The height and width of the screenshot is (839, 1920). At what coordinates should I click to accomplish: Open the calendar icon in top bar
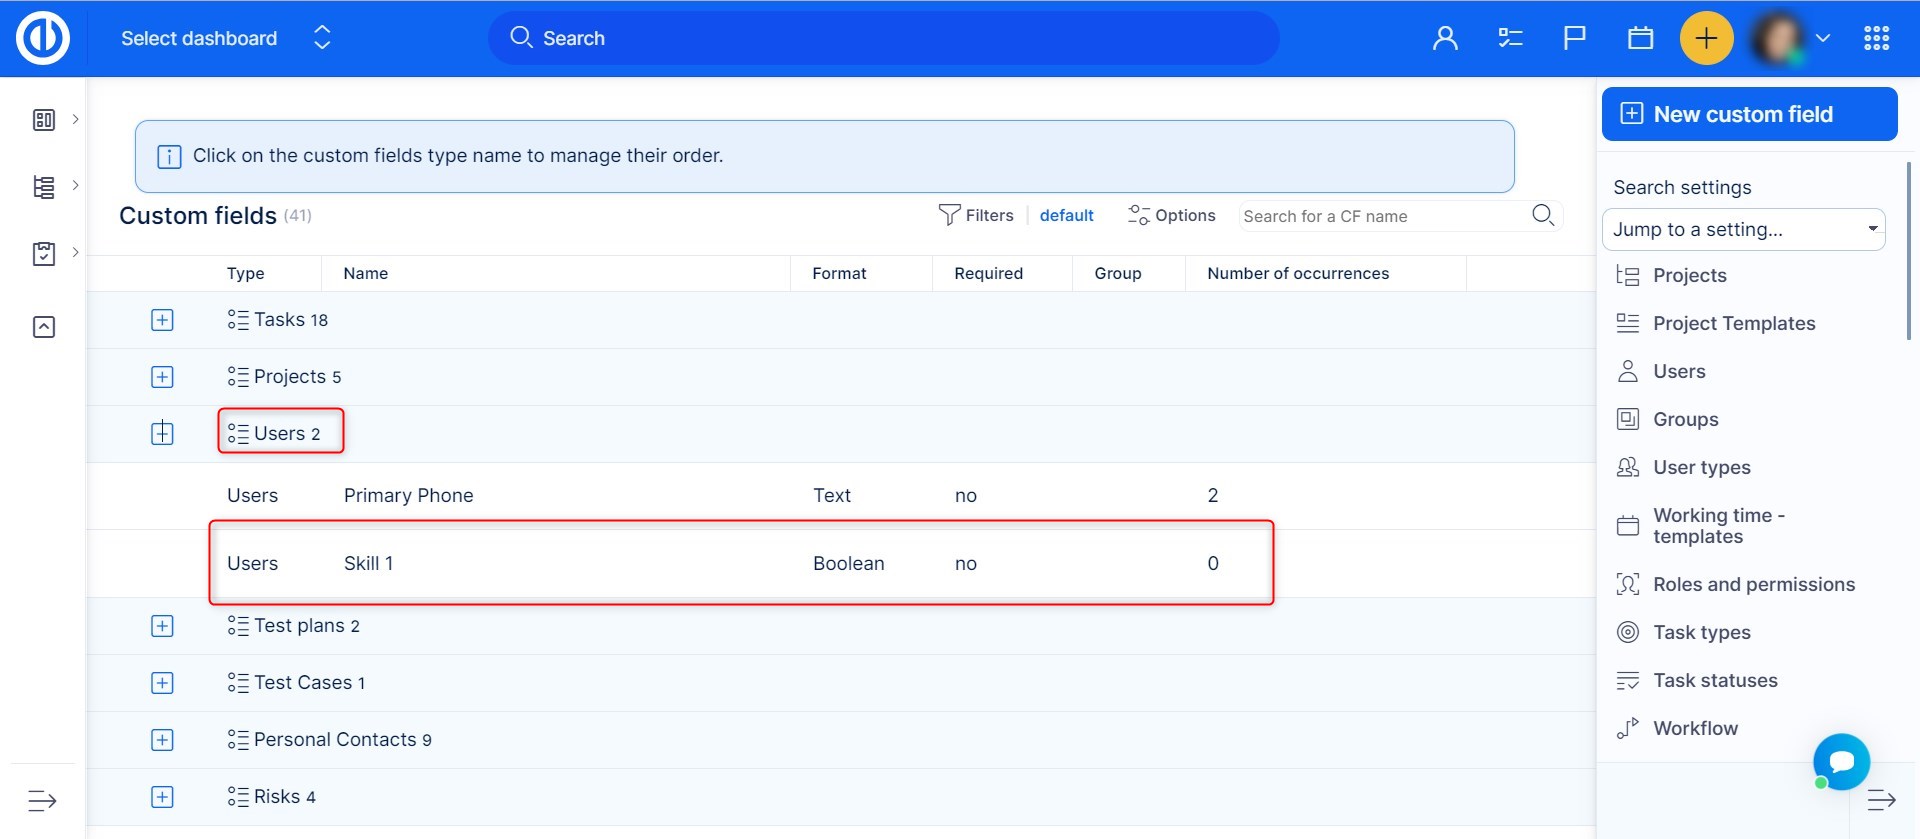tap(1640, 39)
